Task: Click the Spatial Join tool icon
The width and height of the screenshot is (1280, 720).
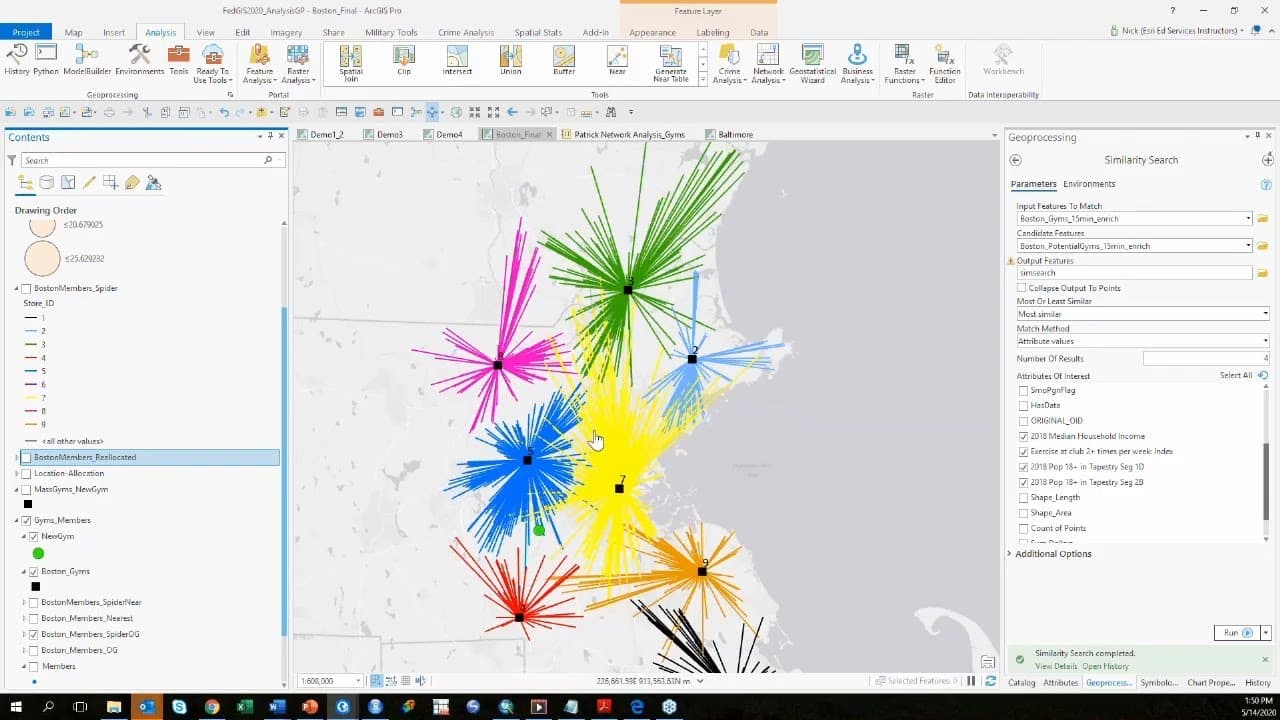Action: point(351,60)
